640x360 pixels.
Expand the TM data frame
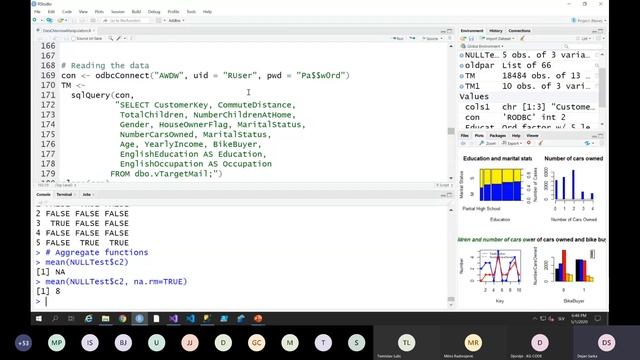(462, 76)
